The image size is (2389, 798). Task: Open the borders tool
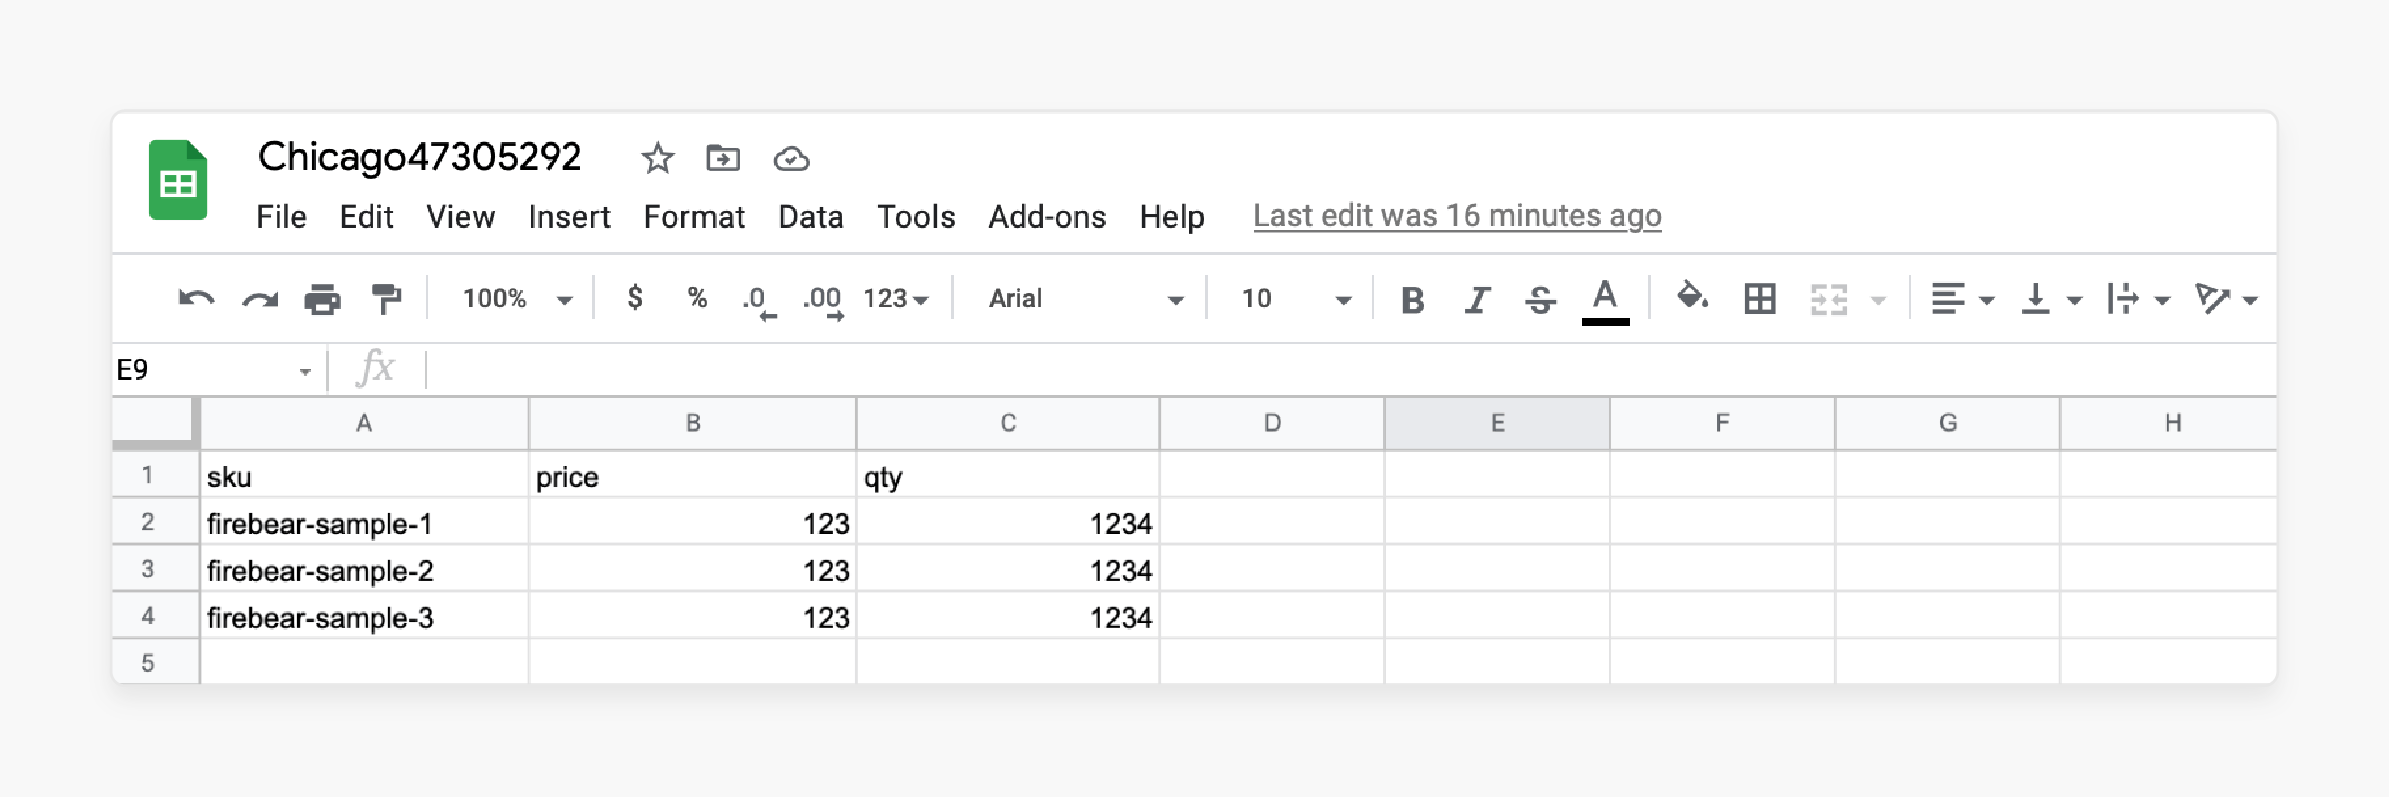(x=1759, y=299)
